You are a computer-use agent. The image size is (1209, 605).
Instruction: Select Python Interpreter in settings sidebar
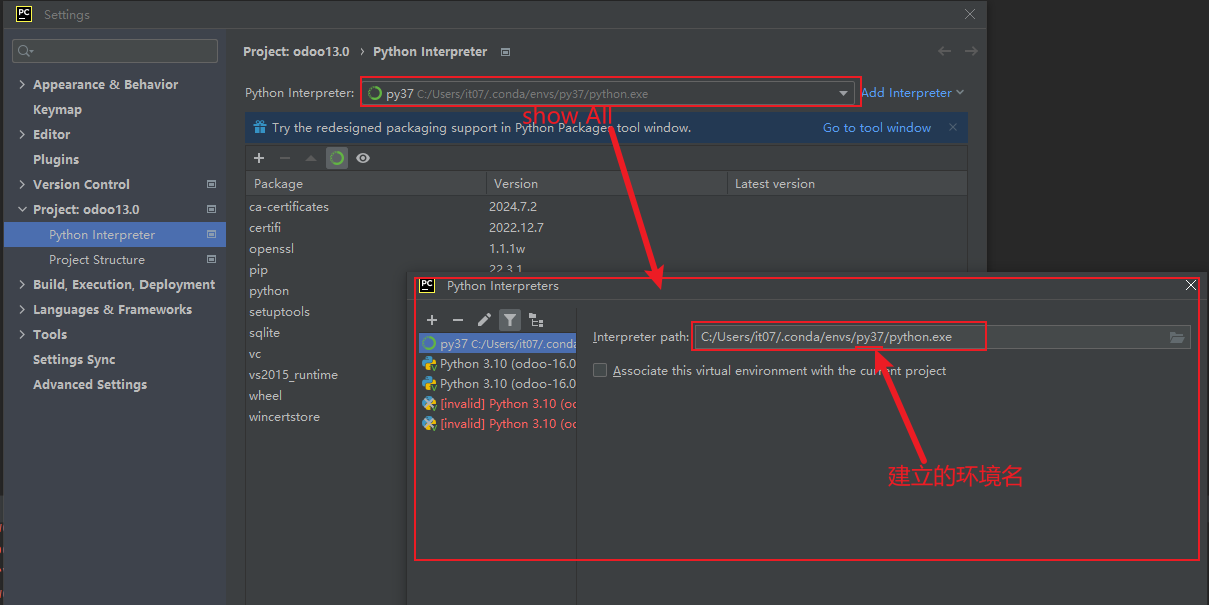pos(115,234)
